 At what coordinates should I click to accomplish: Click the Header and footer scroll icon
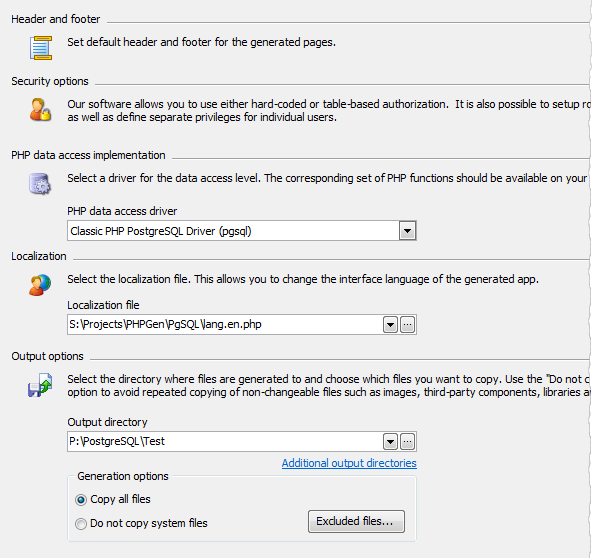tap(41, 48)
